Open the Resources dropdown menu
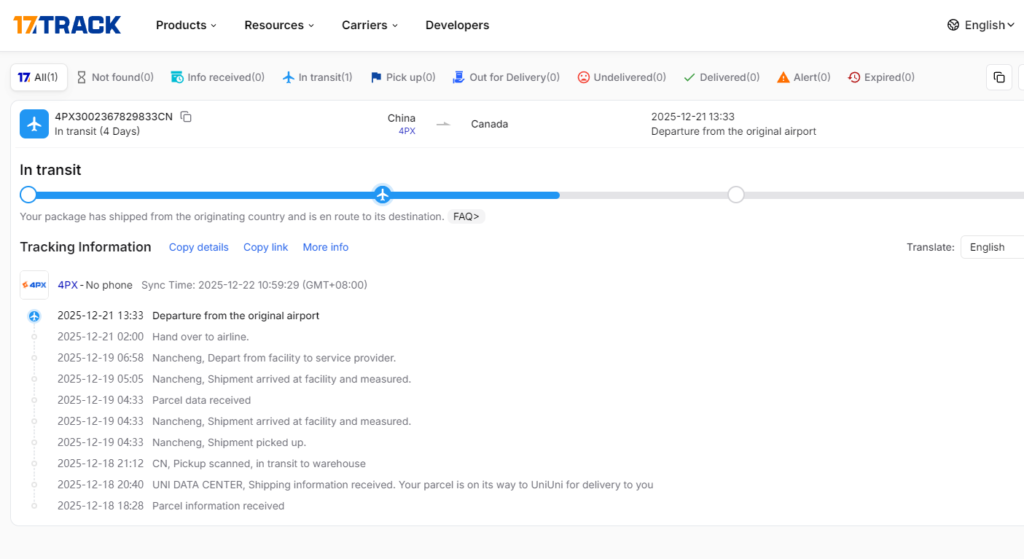Image resolution: width=1024 pixels, height=559 pixels. [x=279, y=25]
